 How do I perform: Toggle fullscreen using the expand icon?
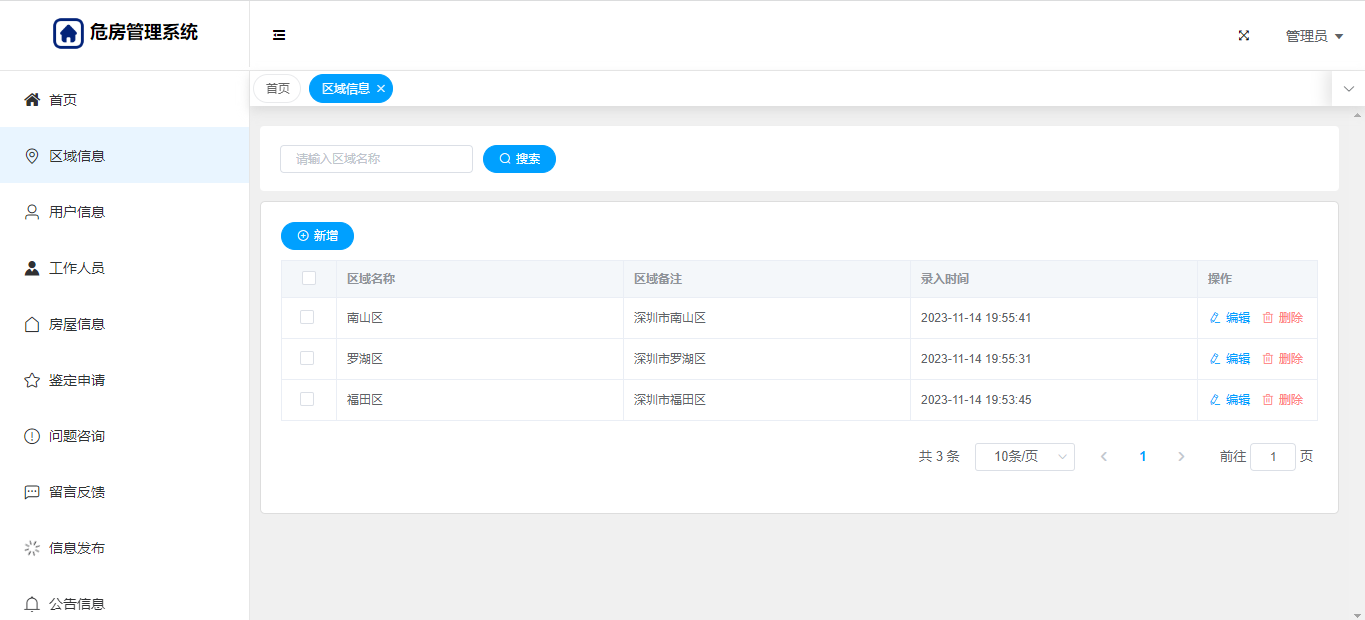tap(1244, 35)
